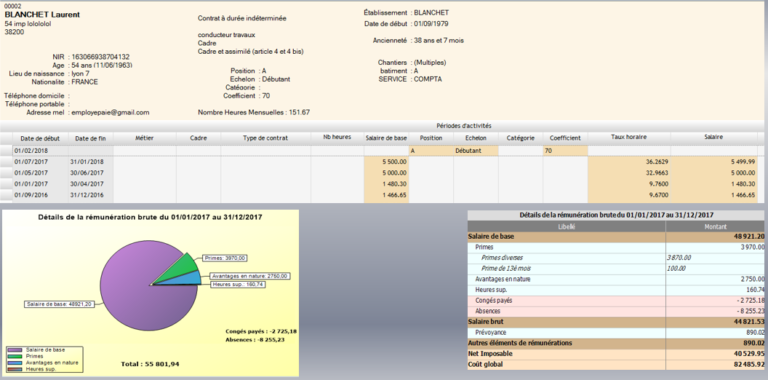Viewport: 768px width, 380px height.
Task: Click the Type de contrat column header
Action: pyautogui.click(x=265, y=138)
